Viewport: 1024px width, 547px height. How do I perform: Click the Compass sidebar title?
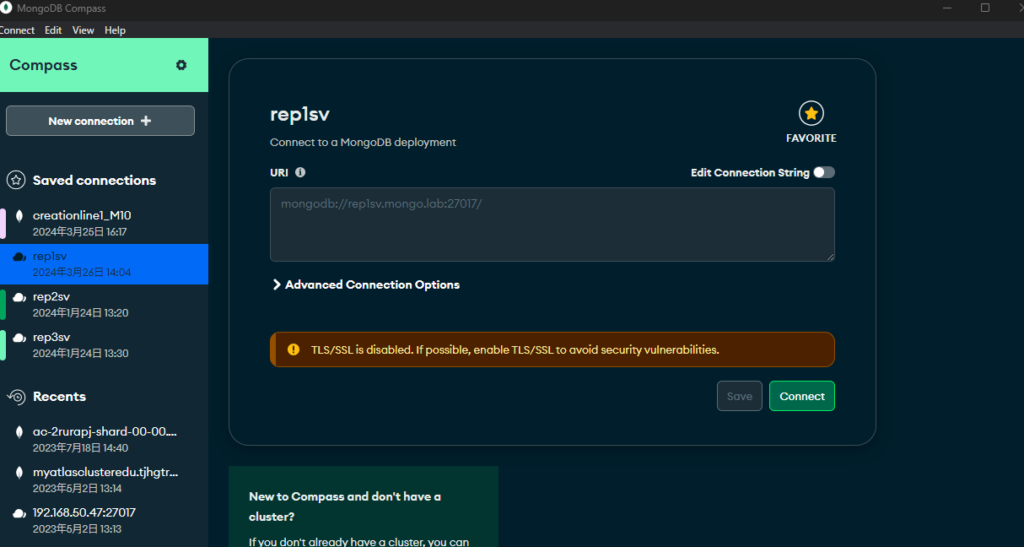coord(43,65)
